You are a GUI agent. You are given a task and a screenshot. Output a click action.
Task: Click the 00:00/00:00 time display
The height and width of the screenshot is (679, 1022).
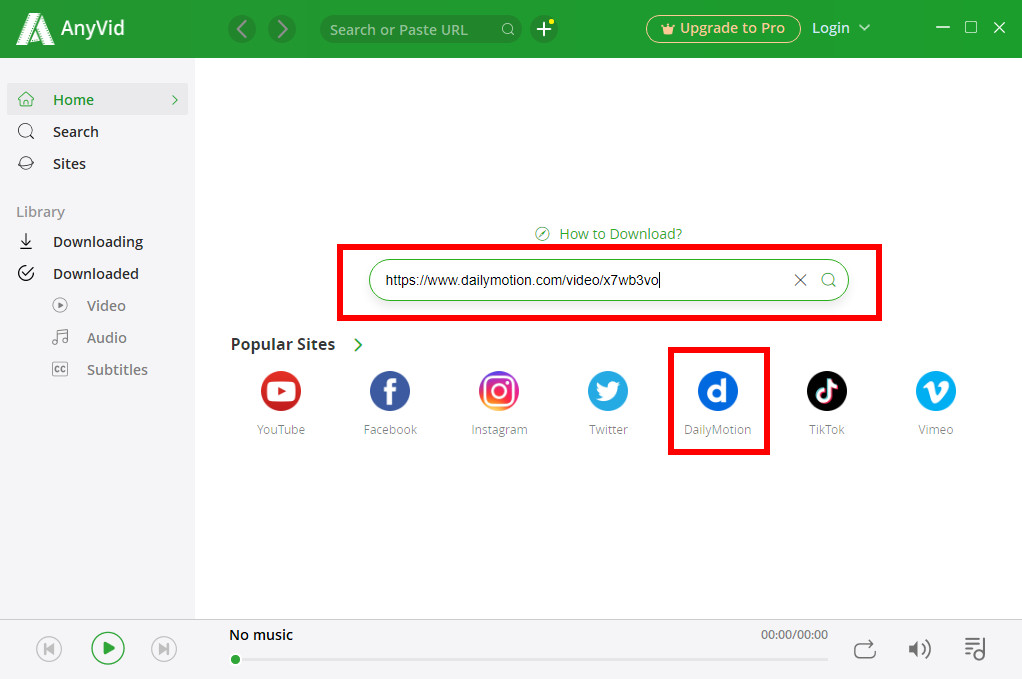pos(794,635)
